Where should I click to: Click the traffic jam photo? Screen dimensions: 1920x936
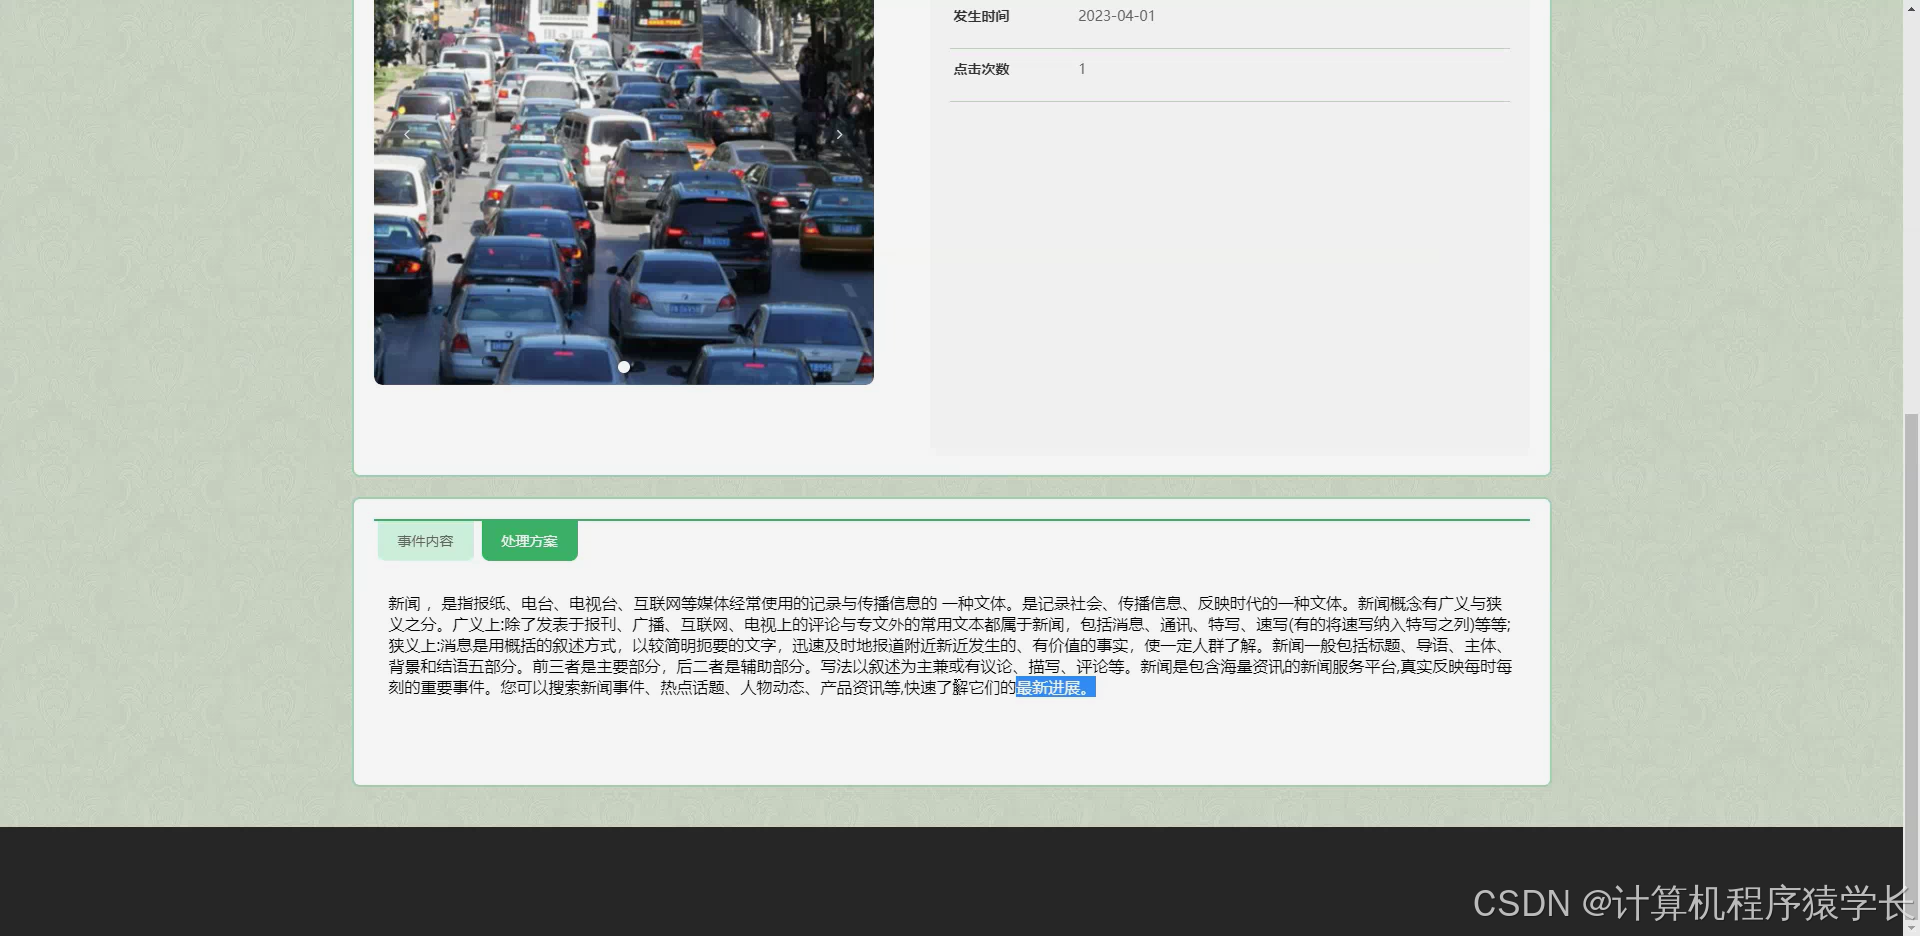(624, 192)
